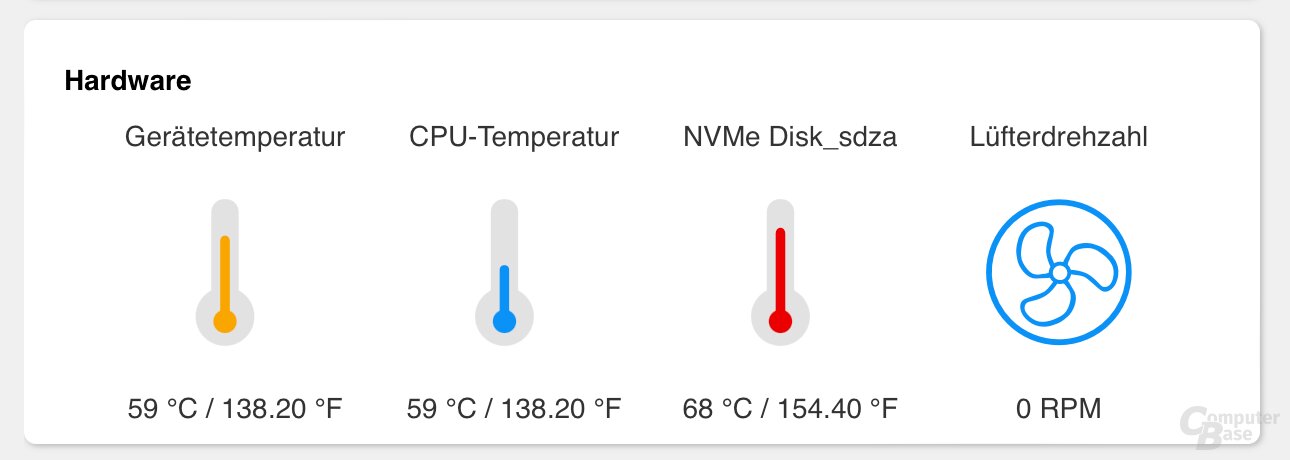Select the Hardware section heading
The height and width of the screenshot is (460, 1290).
(x=128, y=81)
